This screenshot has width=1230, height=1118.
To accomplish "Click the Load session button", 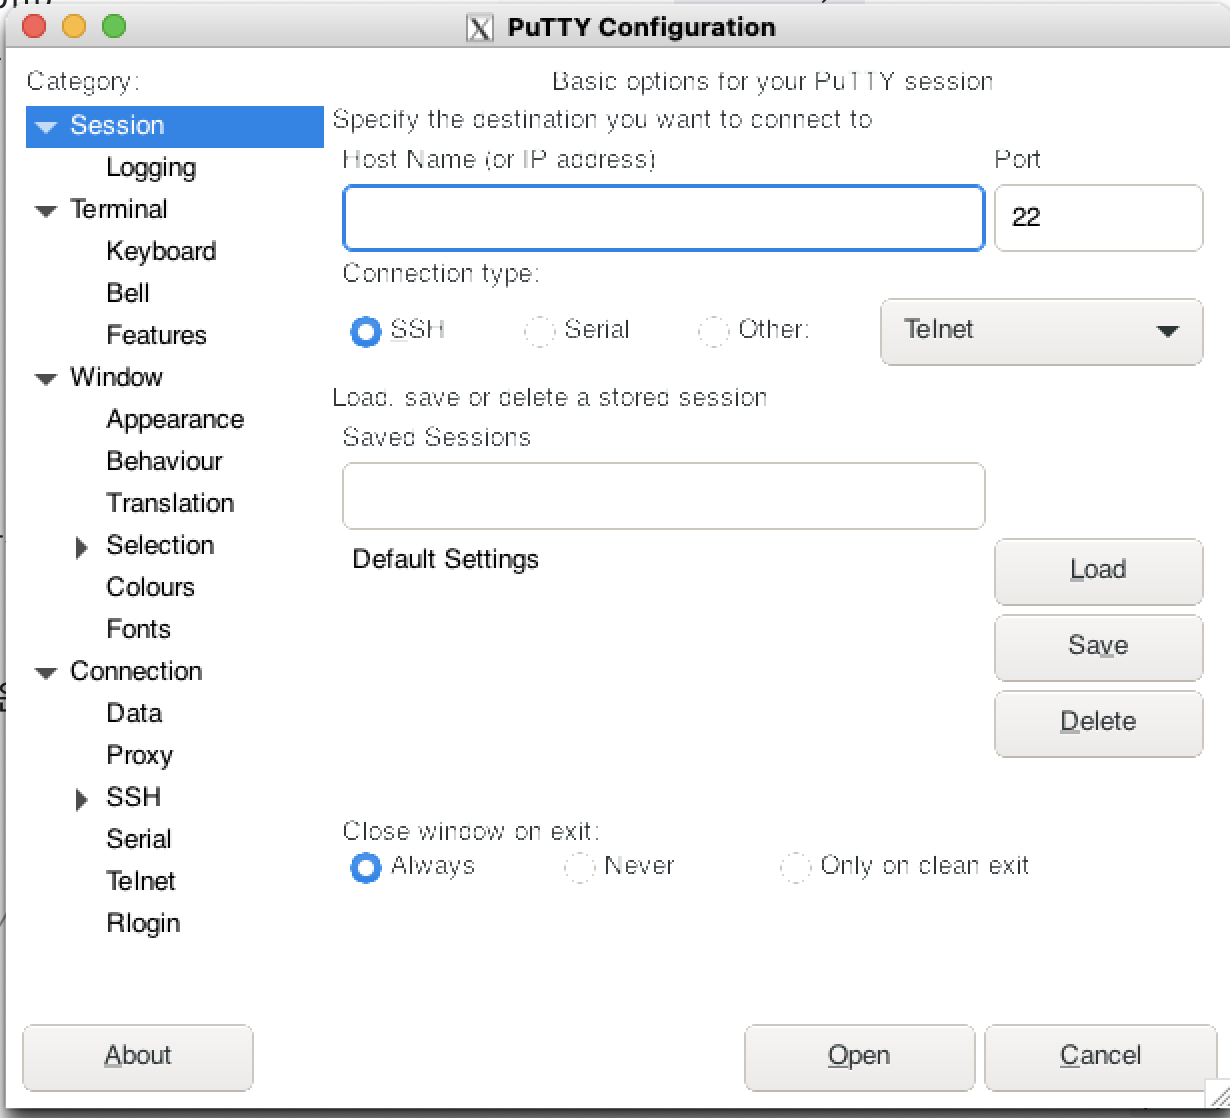I will point(1098,571).
